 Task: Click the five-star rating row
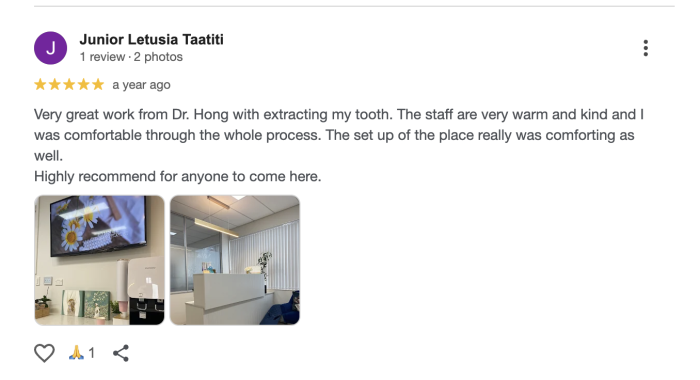[x=69, y=84]
